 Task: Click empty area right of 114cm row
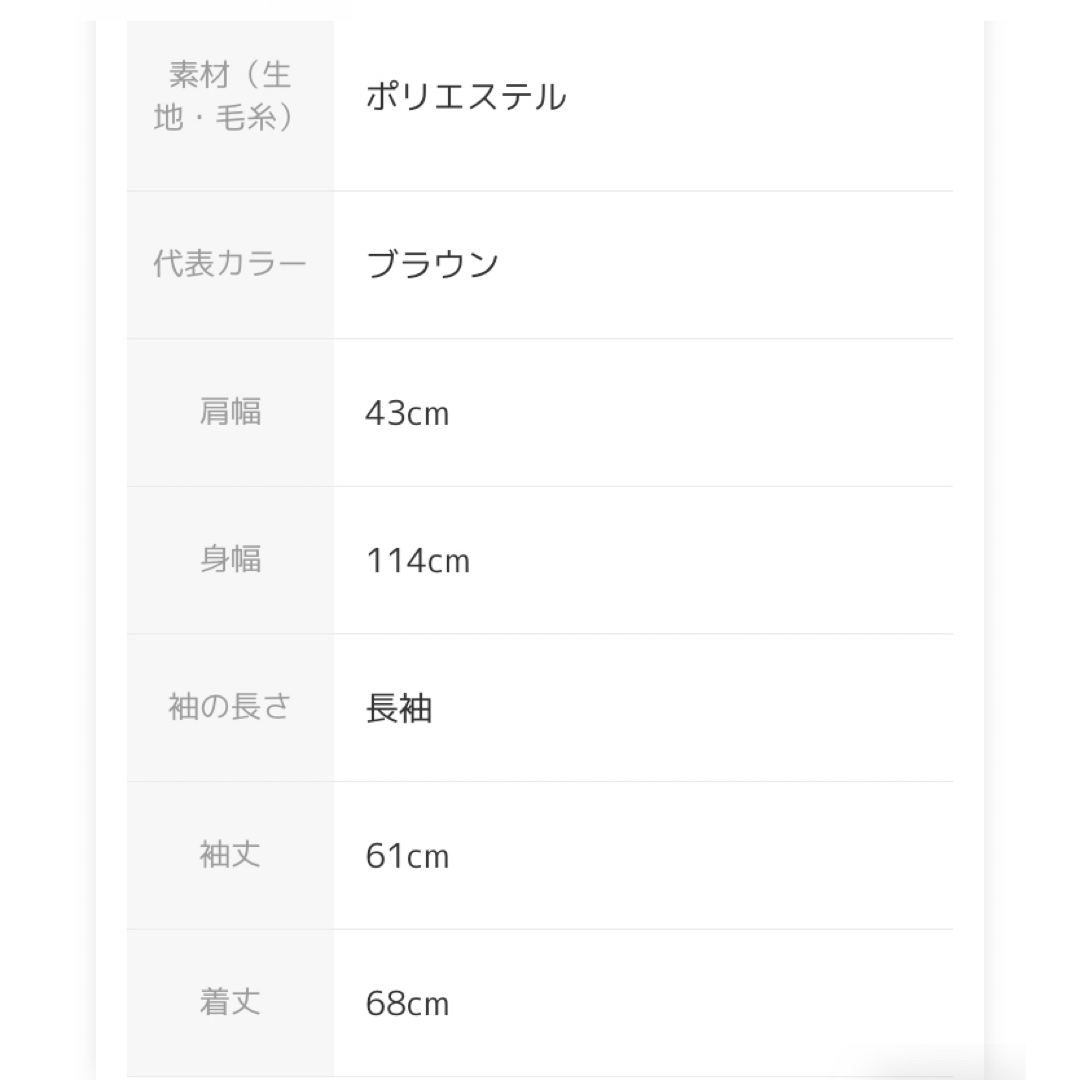pyautogui.click(x=712, y=560)
